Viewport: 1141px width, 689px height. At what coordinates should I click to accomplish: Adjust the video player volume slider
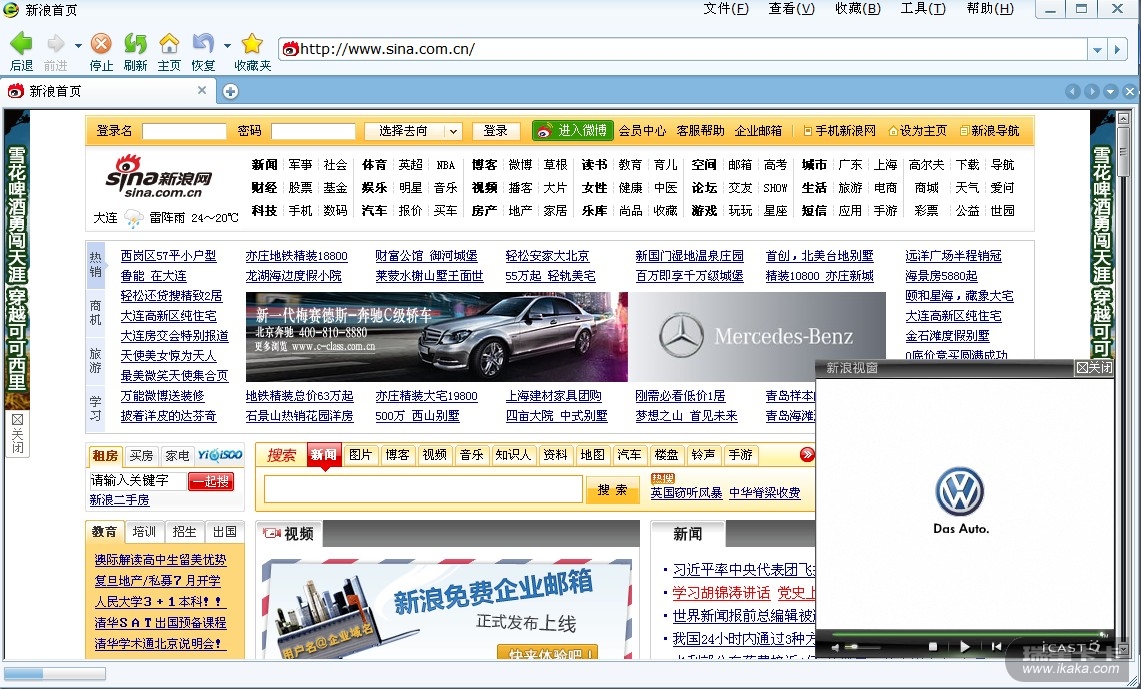(865, 647)
